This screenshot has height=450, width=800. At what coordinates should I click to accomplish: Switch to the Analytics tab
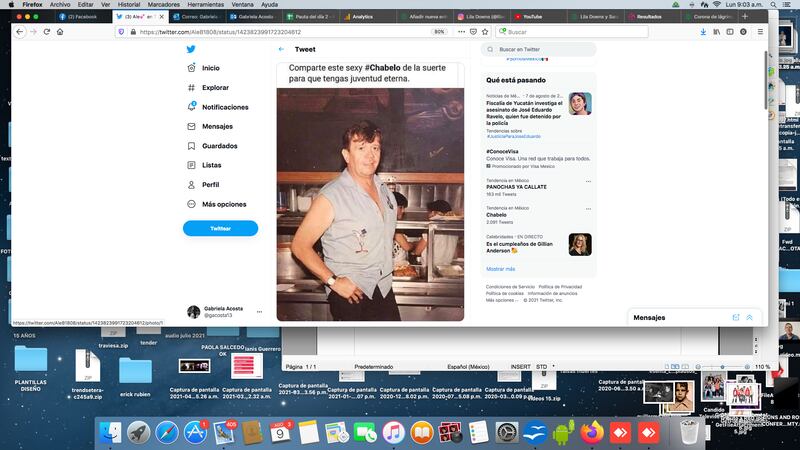tap(367, 16)
